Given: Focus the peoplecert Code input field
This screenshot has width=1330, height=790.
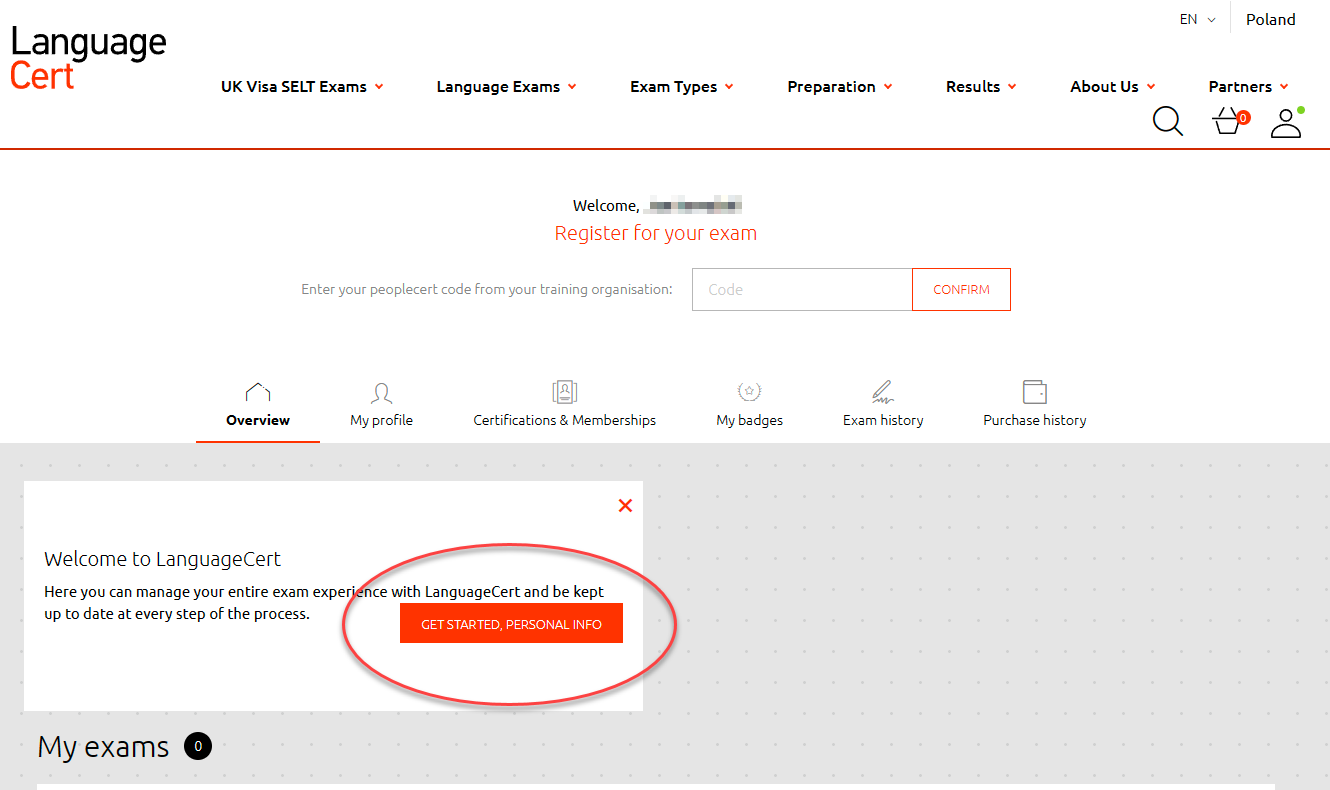Looking at the screenshot, I should tap(802, 289).
